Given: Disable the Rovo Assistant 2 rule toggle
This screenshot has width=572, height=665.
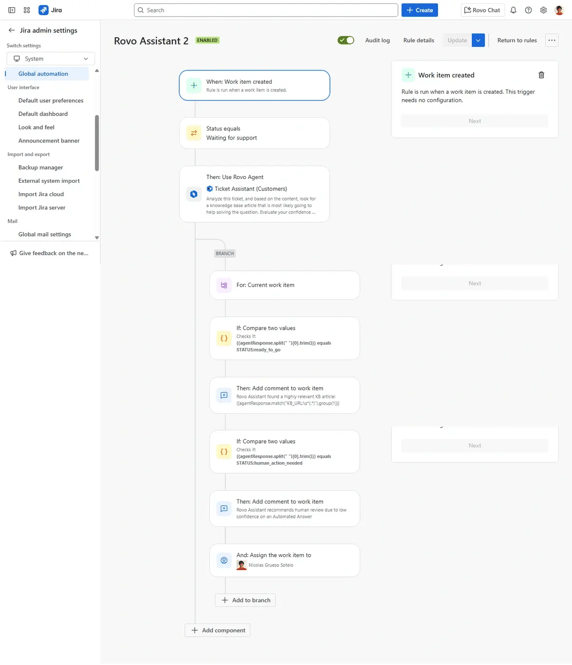Looking at the screenshot, I should coord(346,40).
